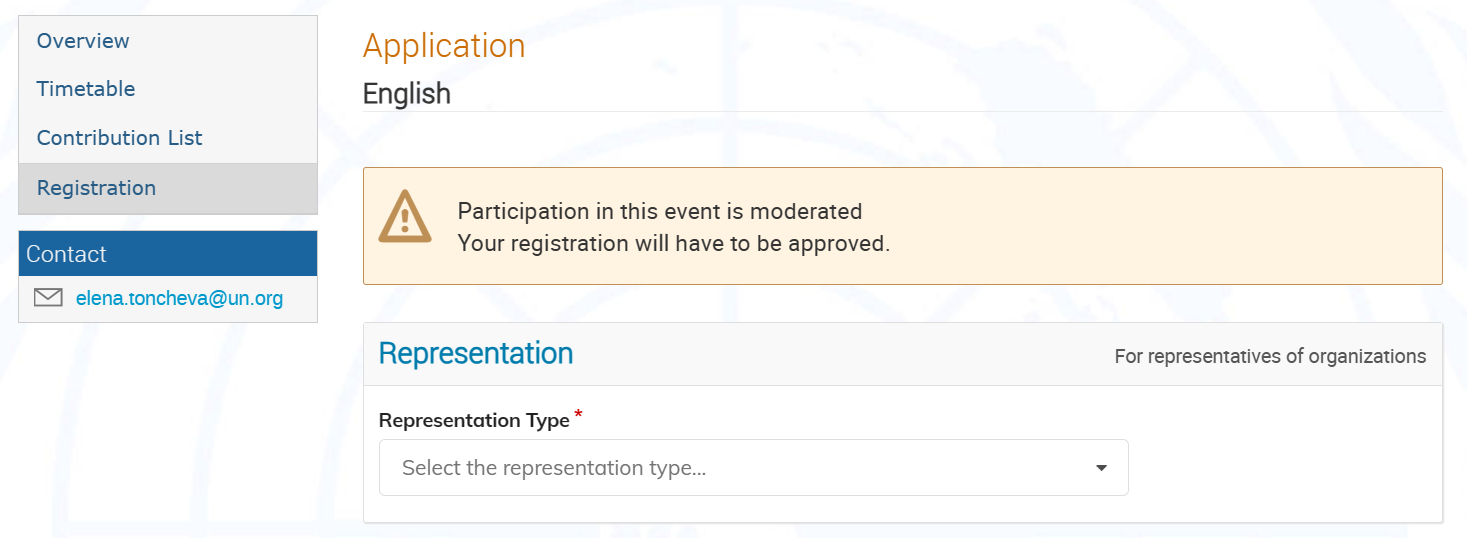Email elena.toncheva@un.org via contact link

click(179, 298)
